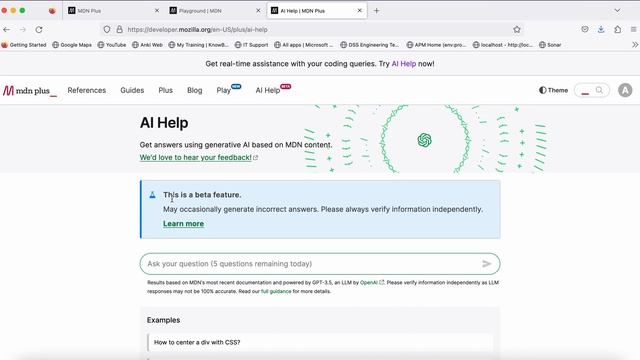
Task: Open Sonar bookmark
Action: pyautogui.click(x=550, y=45)
